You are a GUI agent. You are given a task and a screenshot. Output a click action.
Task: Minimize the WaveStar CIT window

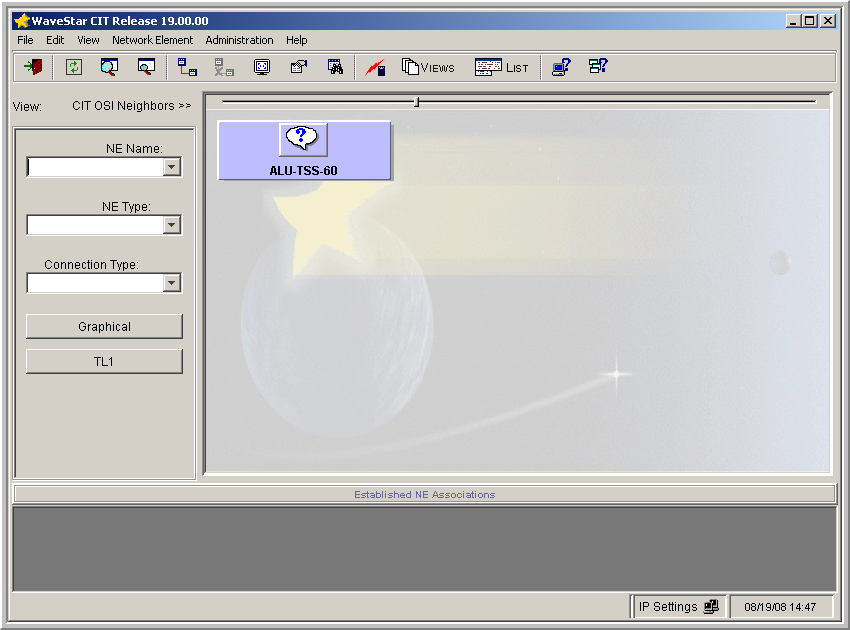coord(794,21)
